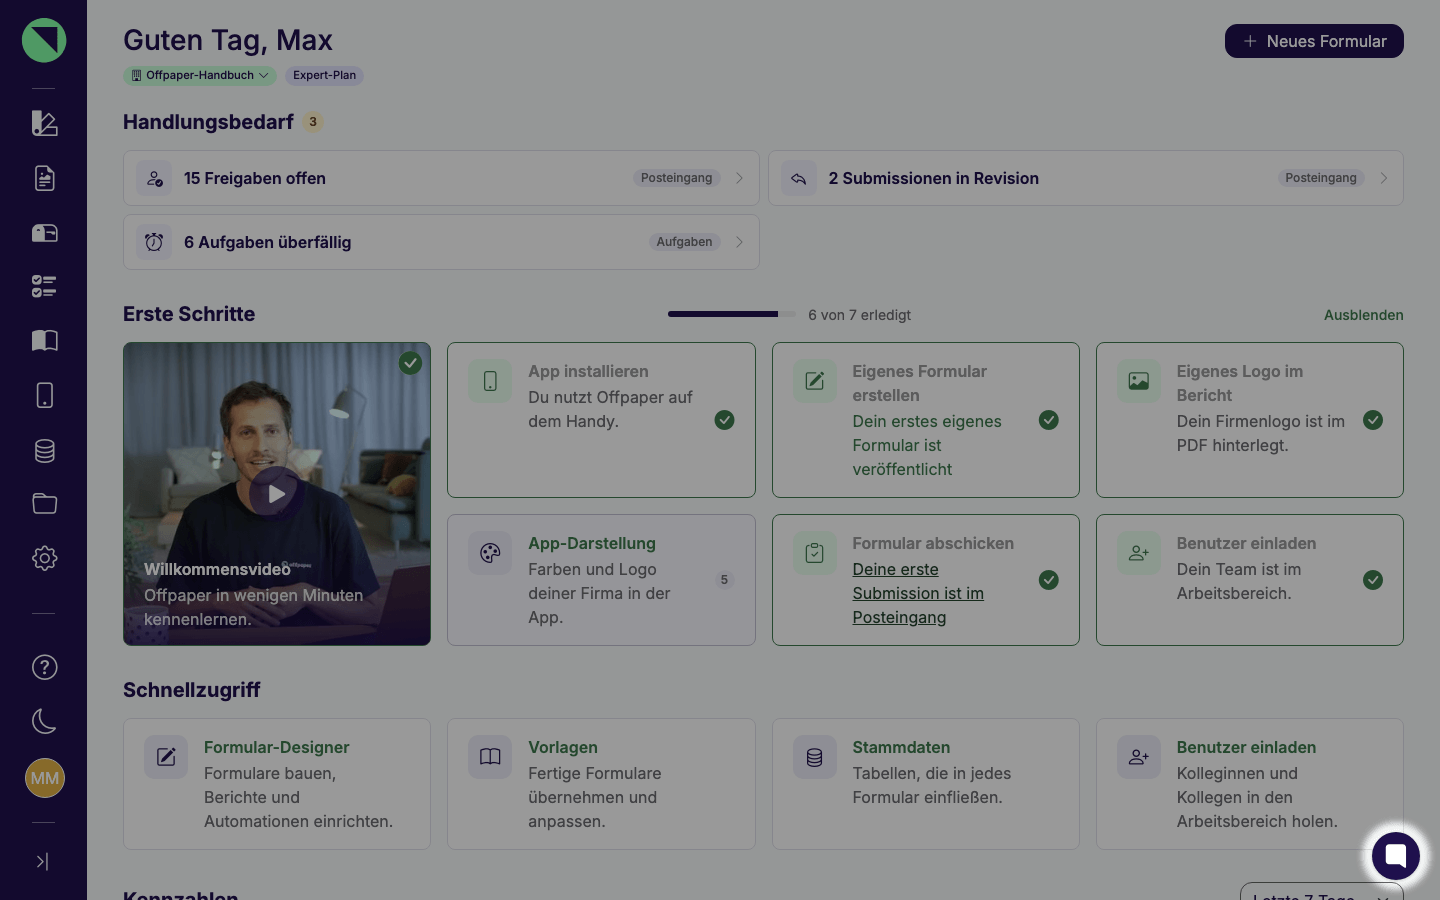Open the inbox icon in sidebar

[44, 233]
